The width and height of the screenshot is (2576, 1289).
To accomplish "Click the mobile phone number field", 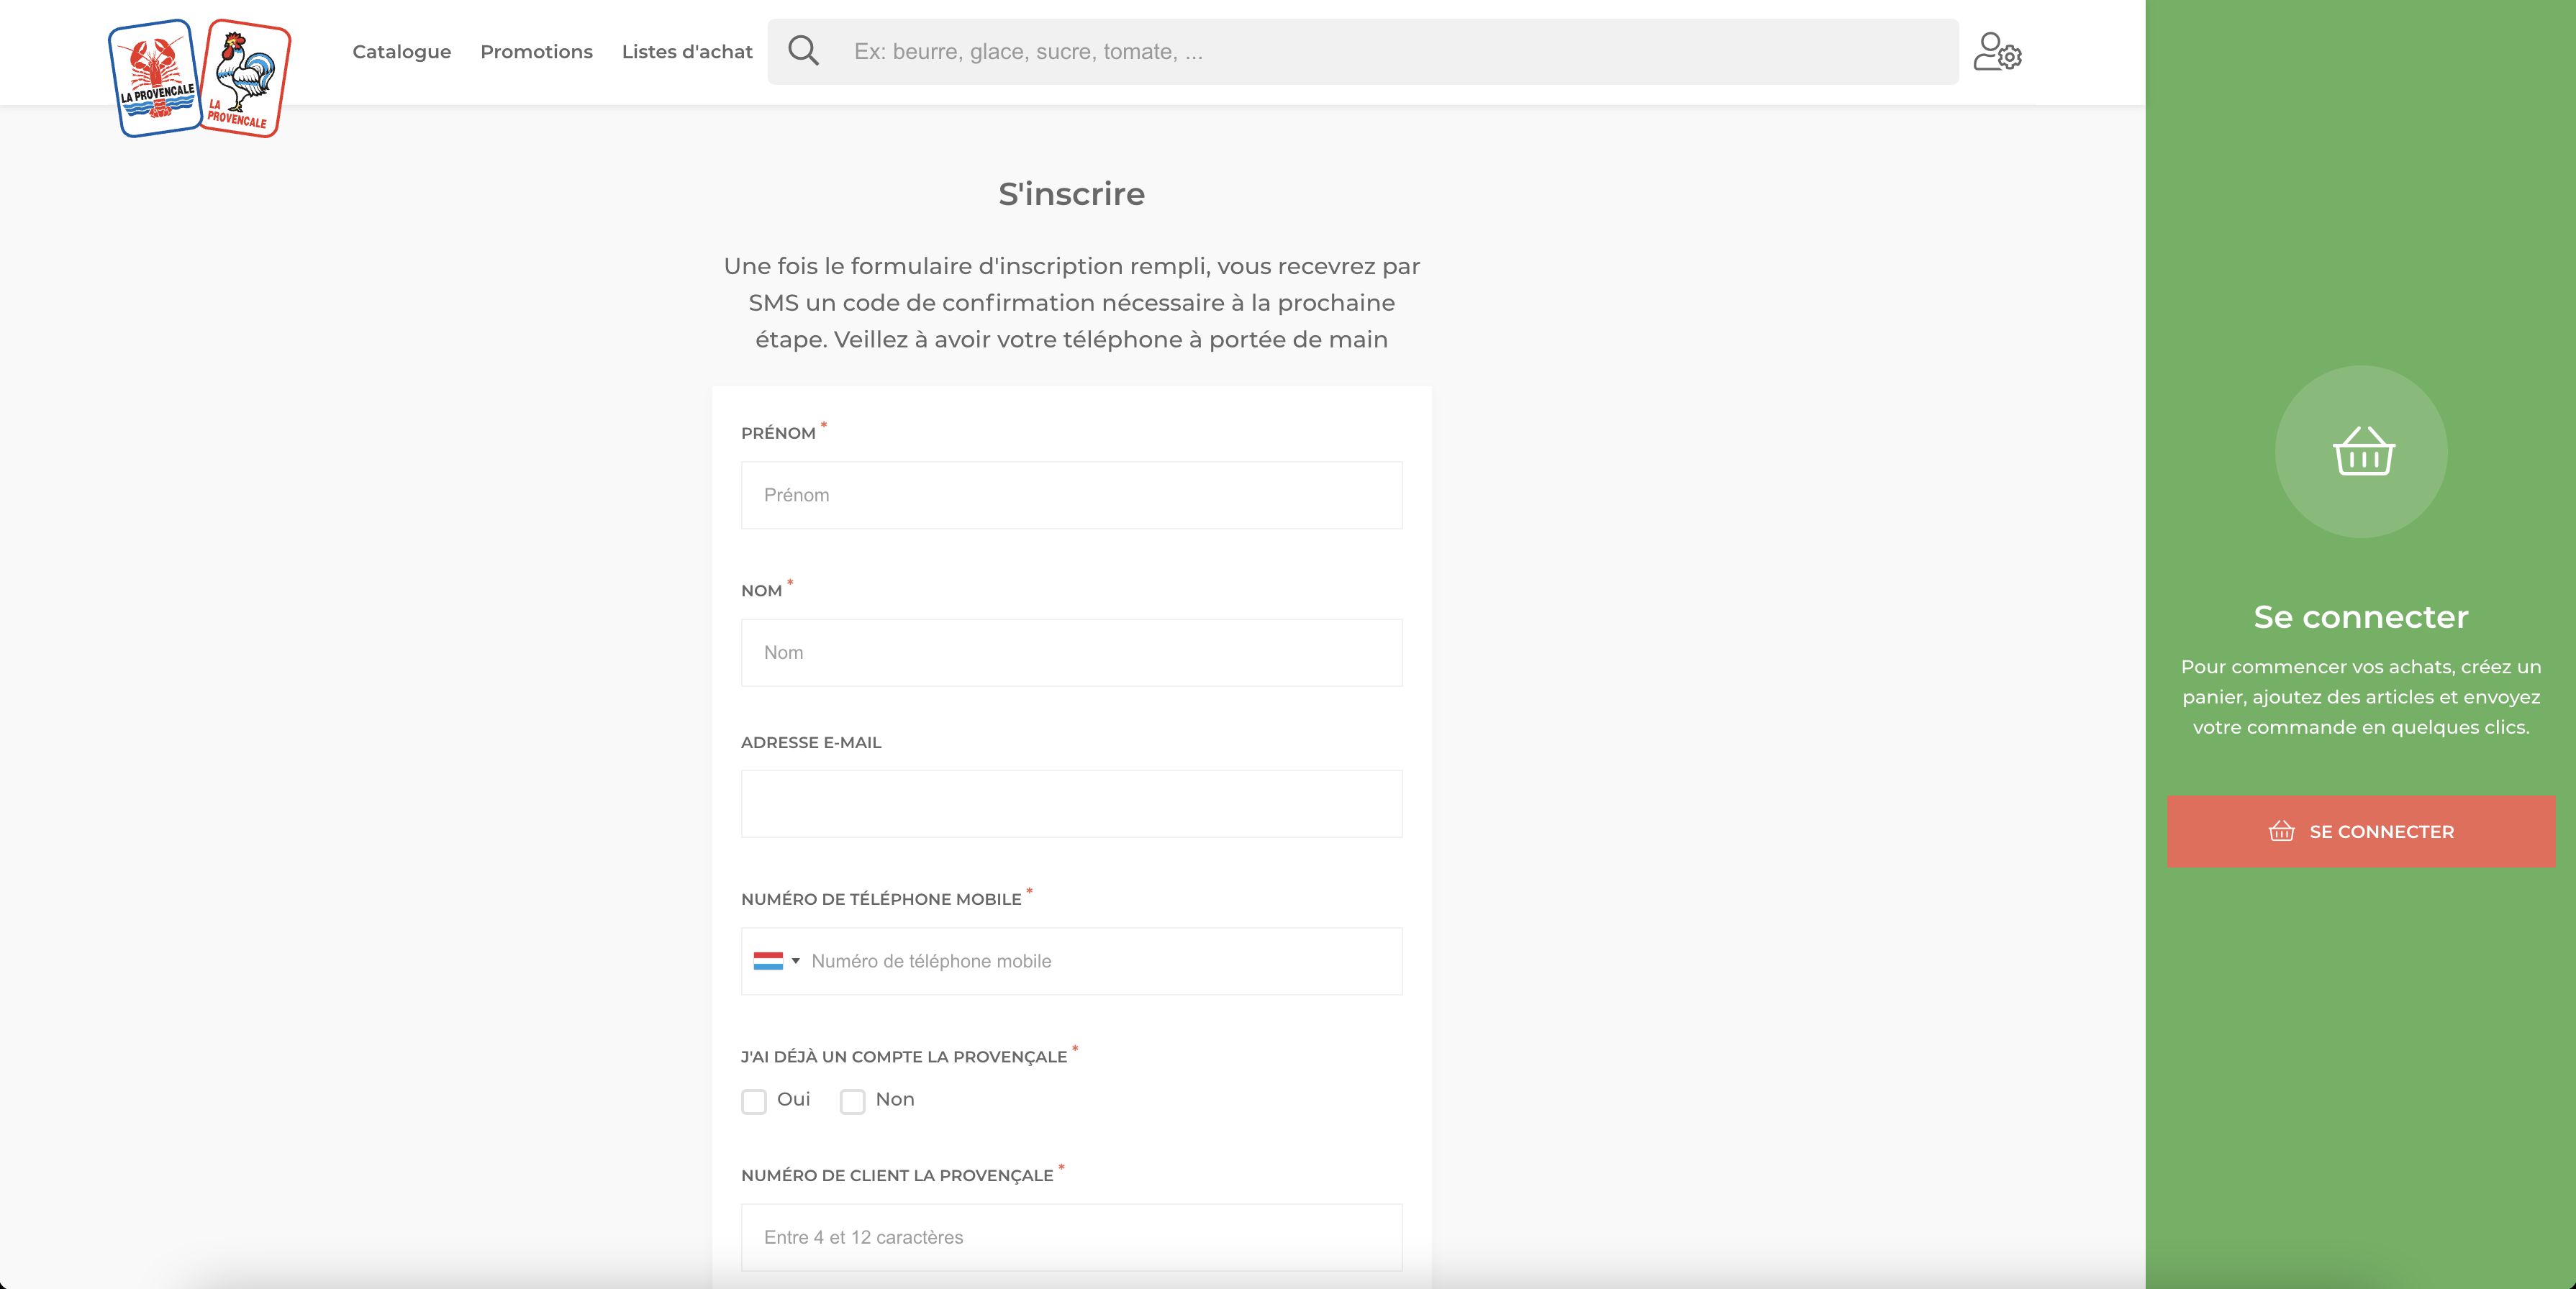I will pyautogui.click(x=1100, y=961).
